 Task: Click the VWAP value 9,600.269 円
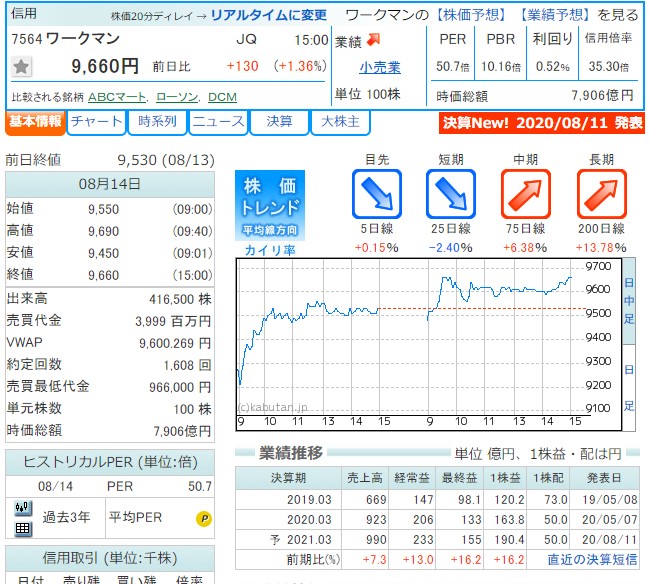[175, 343]
